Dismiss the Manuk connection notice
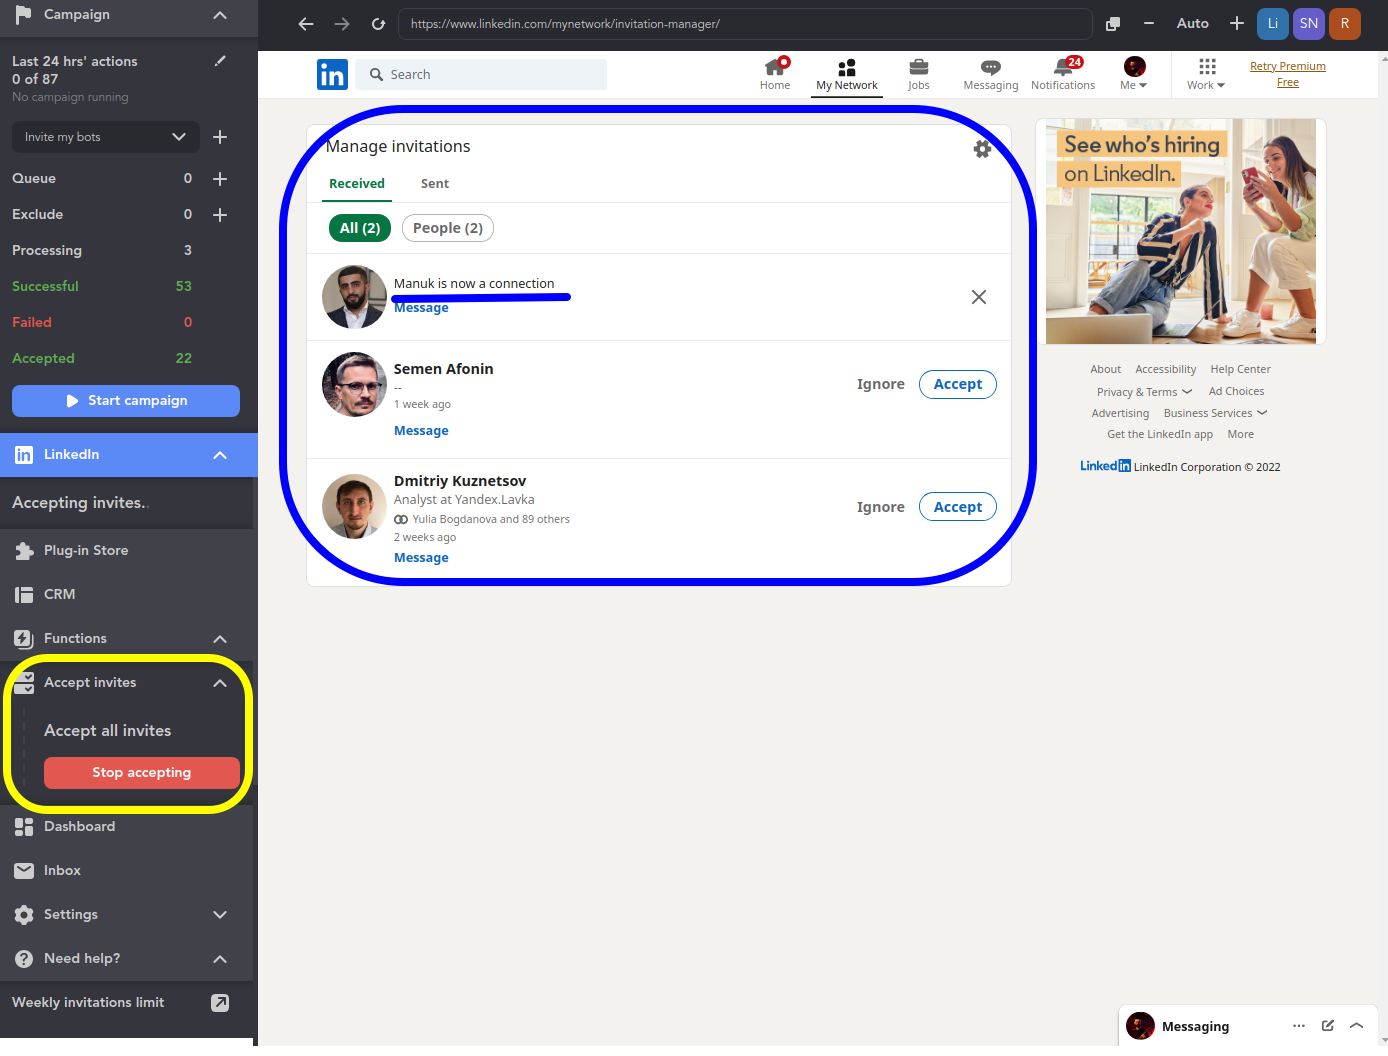 (x=979, y=297)
